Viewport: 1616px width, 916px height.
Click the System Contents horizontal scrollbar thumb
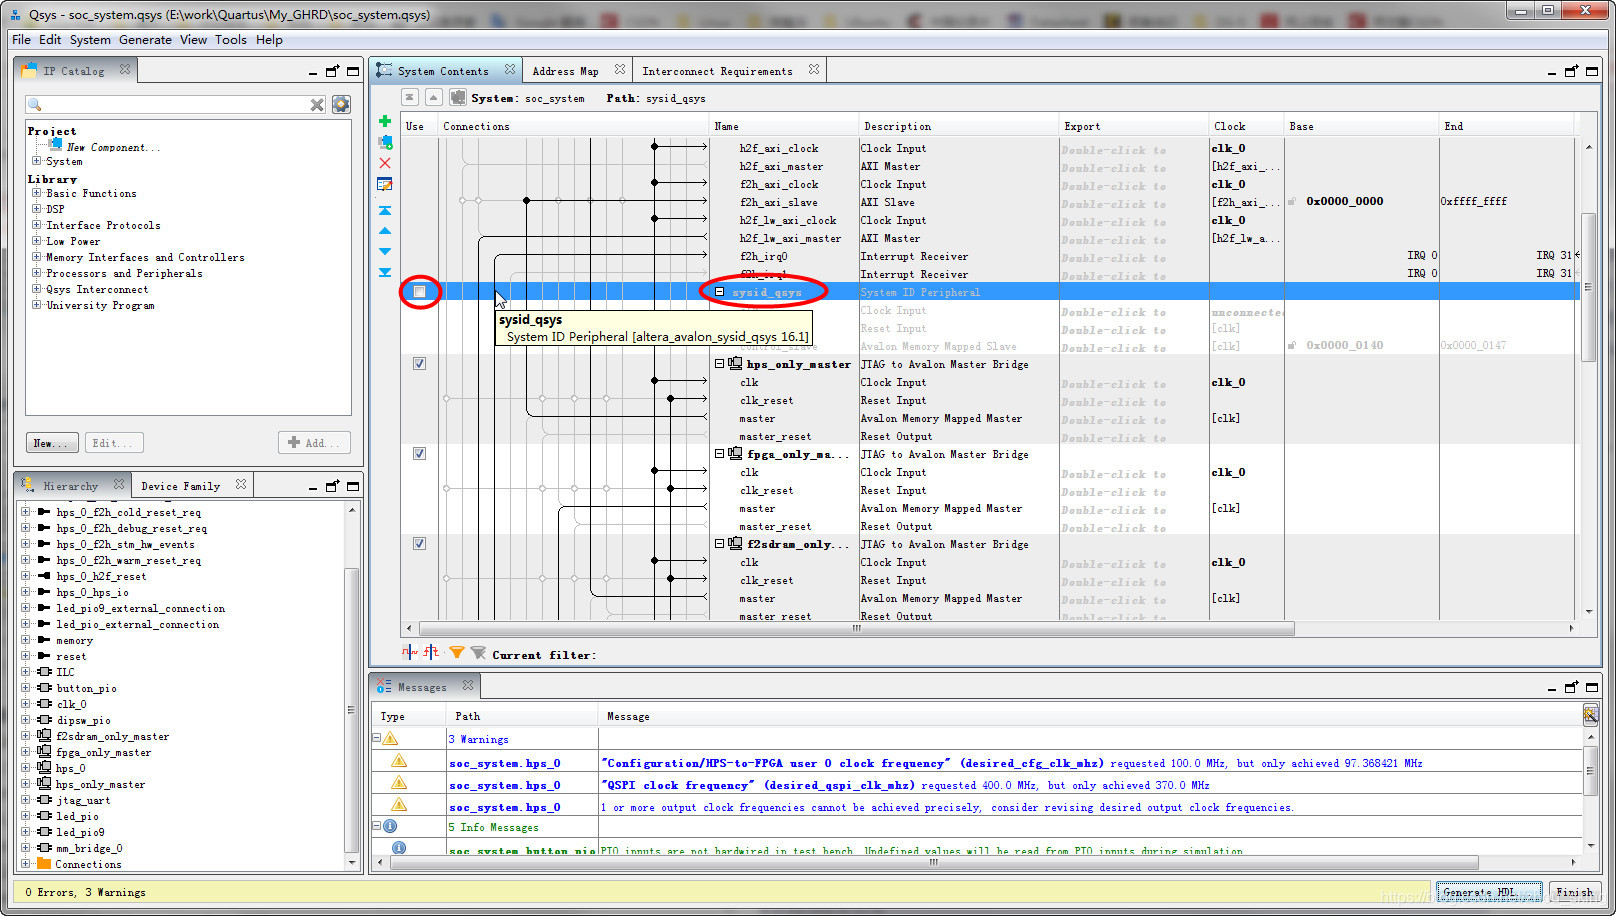(x=857, y=629)
